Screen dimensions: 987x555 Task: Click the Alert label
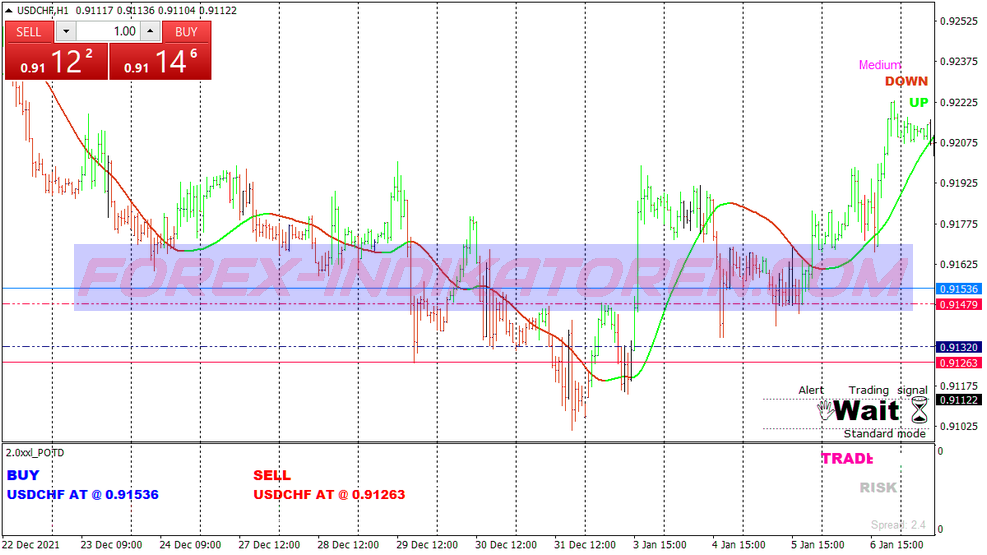(x=811, y=390)
